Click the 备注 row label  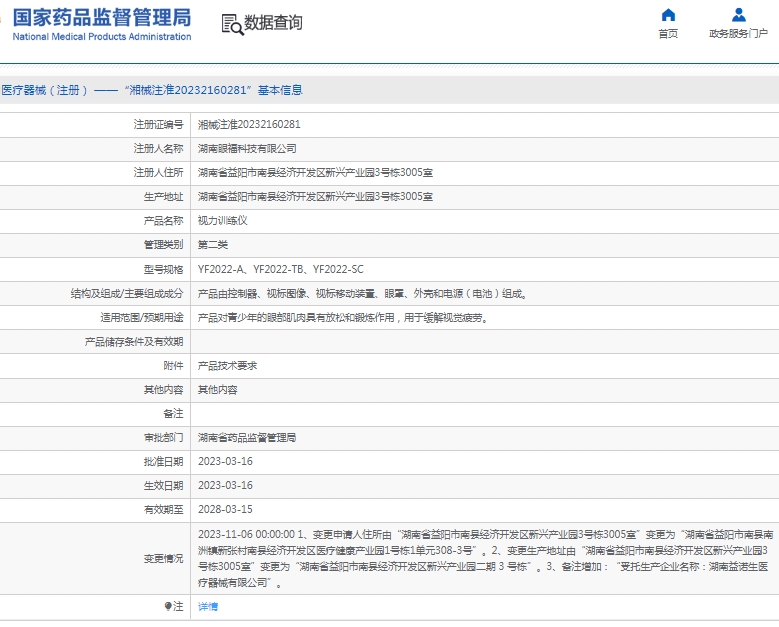(173, 413)
